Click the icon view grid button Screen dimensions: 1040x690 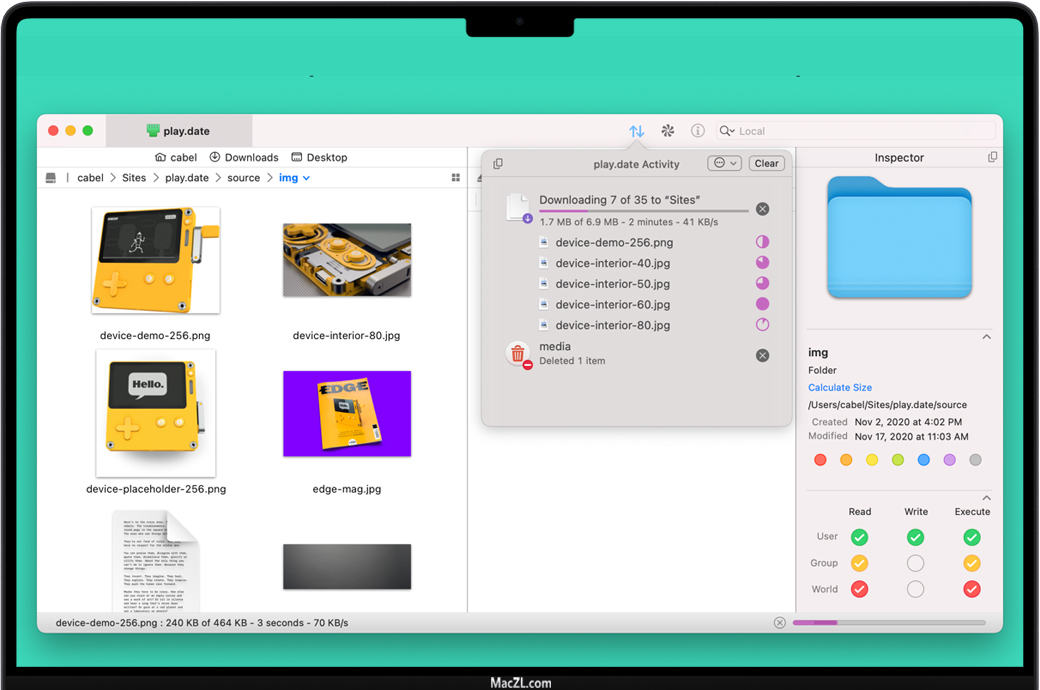coord(456,178)
